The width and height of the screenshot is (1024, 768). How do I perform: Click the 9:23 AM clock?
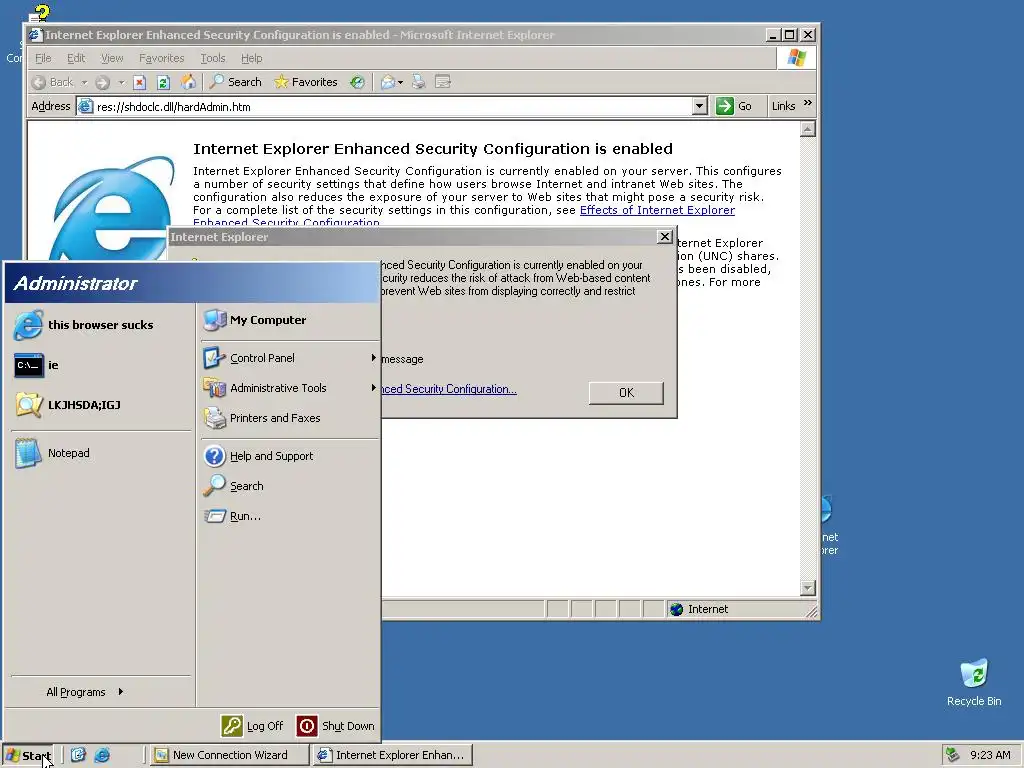pos(990,755)
